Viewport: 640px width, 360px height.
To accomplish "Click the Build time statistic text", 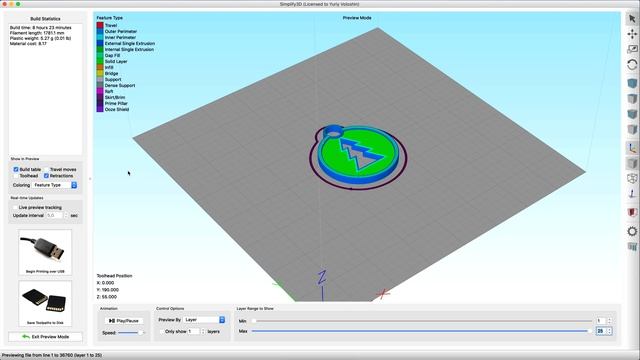I will click(x=40, y=27).
